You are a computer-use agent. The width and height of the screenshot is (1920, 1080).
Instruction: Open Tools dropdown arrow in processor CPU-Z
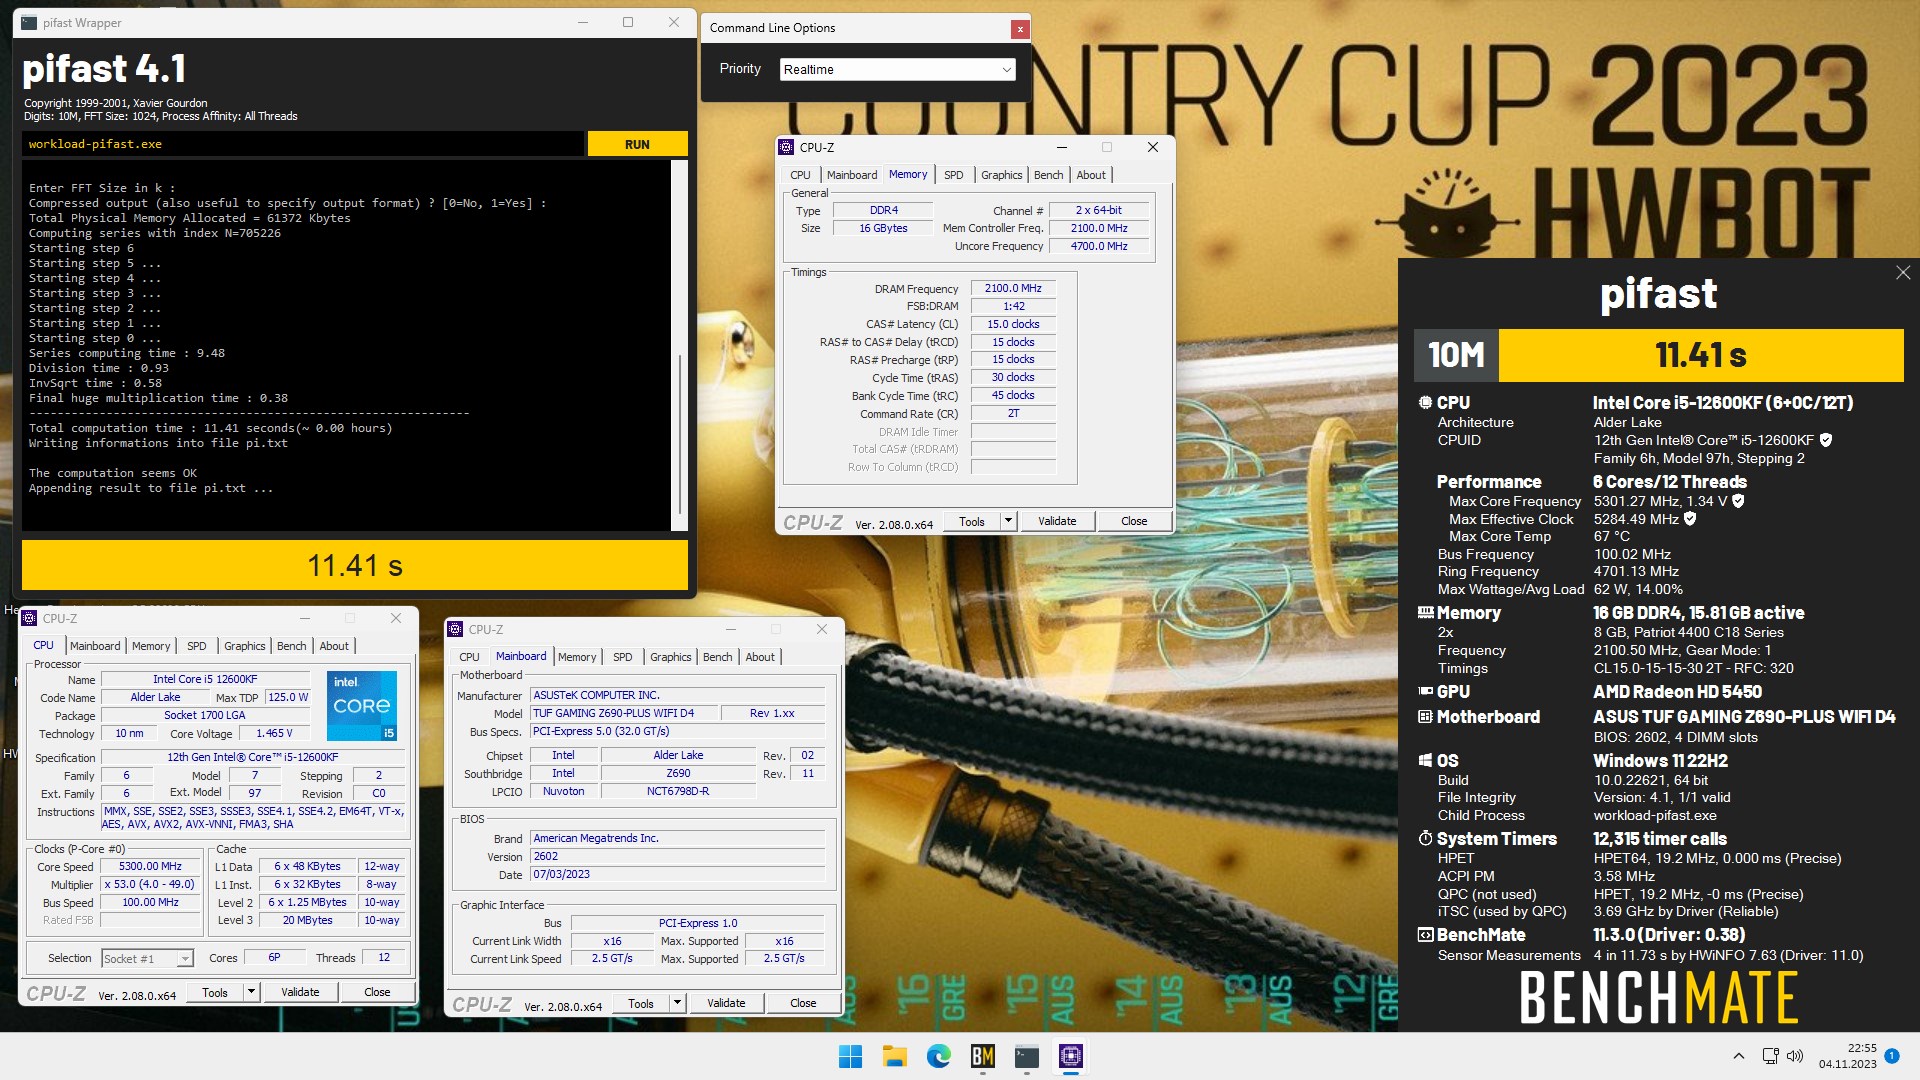click(x=252, y=992)
